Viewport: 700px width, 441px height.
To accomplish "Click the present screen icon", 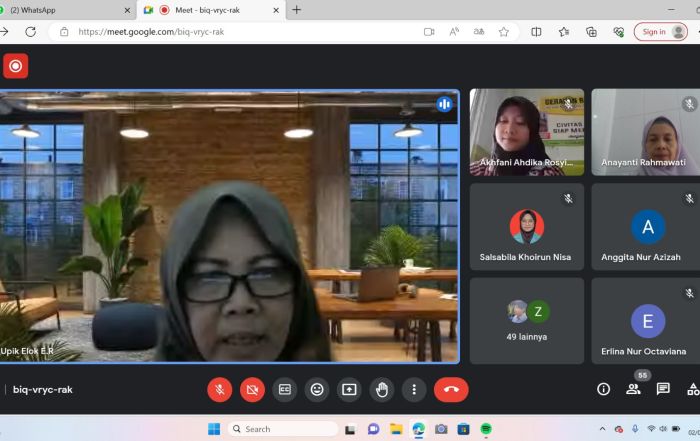I will pyautogui.click(x=349, y=390).
